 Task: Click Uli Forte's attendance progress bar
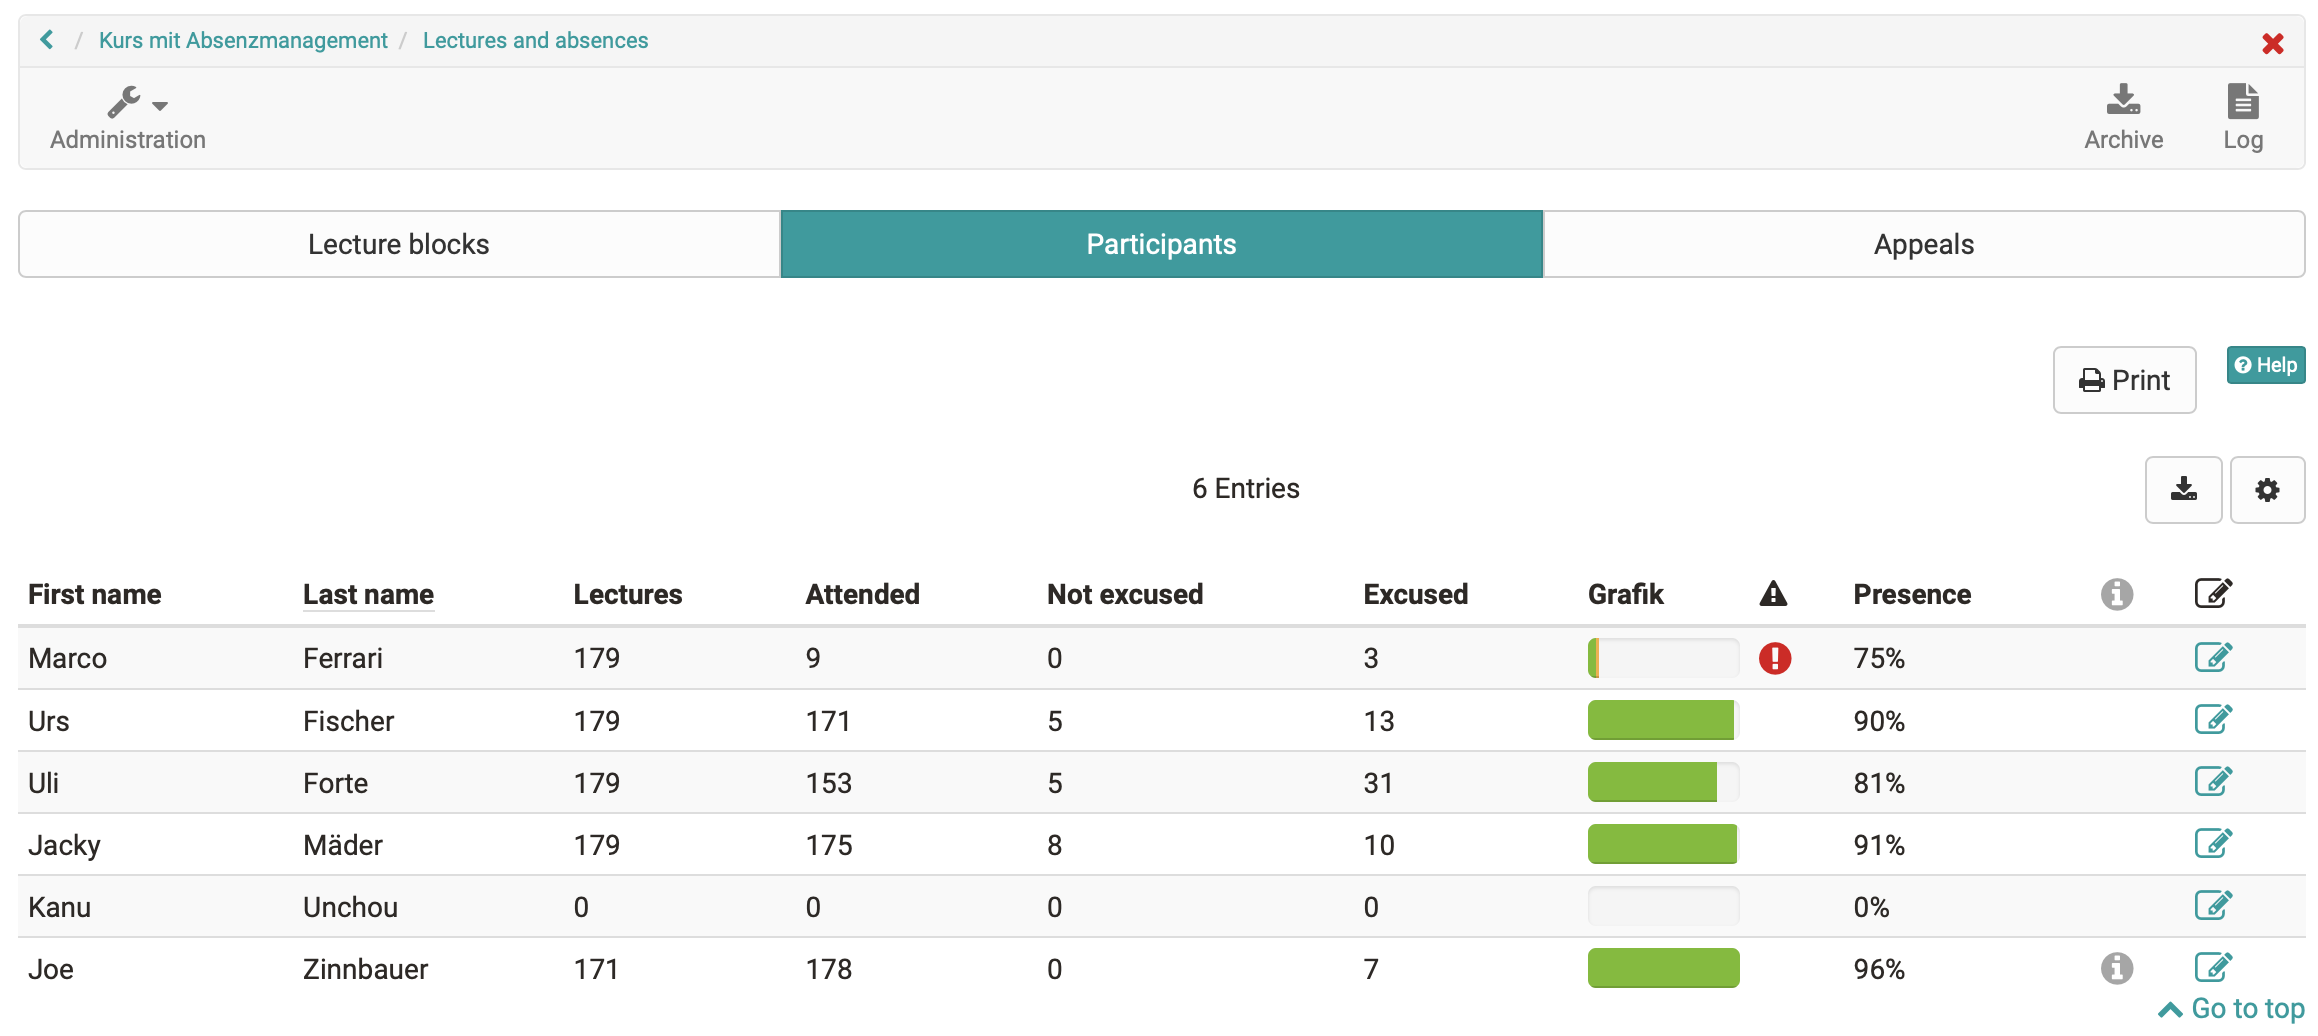(x=1662, y=782)
